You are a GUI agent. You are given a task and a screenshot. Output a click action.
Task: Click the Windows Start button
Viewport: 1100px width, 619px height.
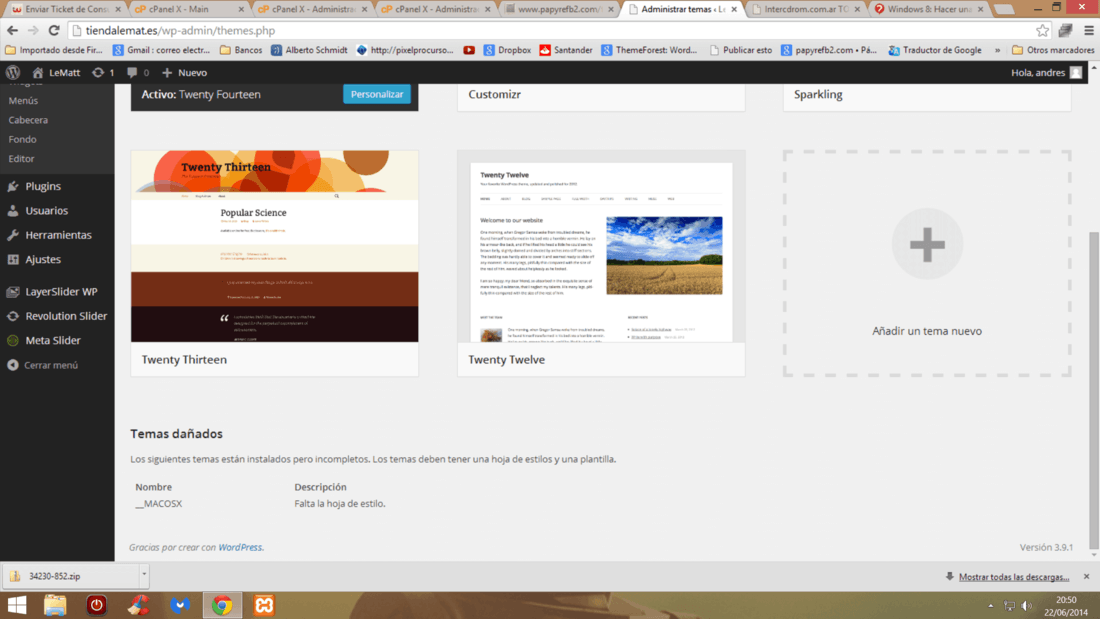17,605
